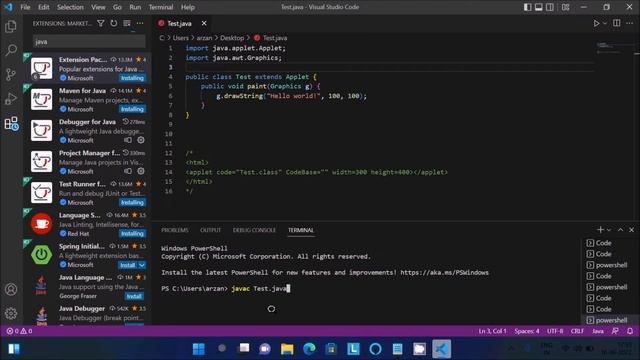Open the Terminal menu
Viewport: 640px width, 360px height.
pos(161,7)
